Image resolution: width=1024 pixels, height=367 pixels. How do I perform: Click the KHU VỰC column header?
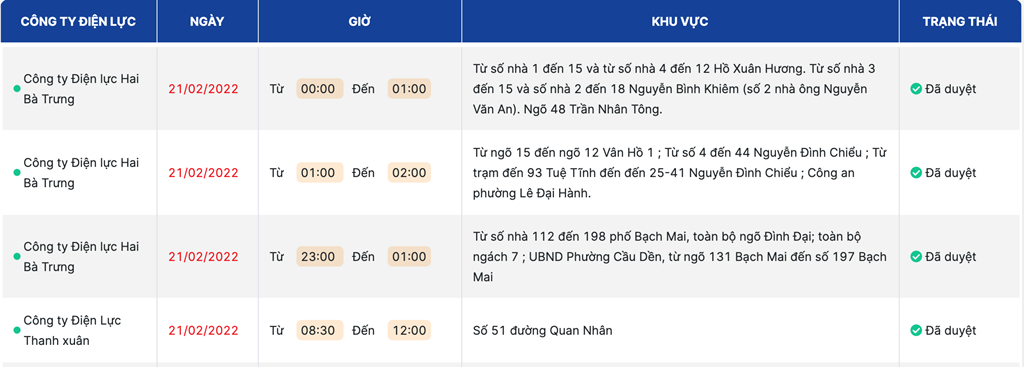coord(680,21)
